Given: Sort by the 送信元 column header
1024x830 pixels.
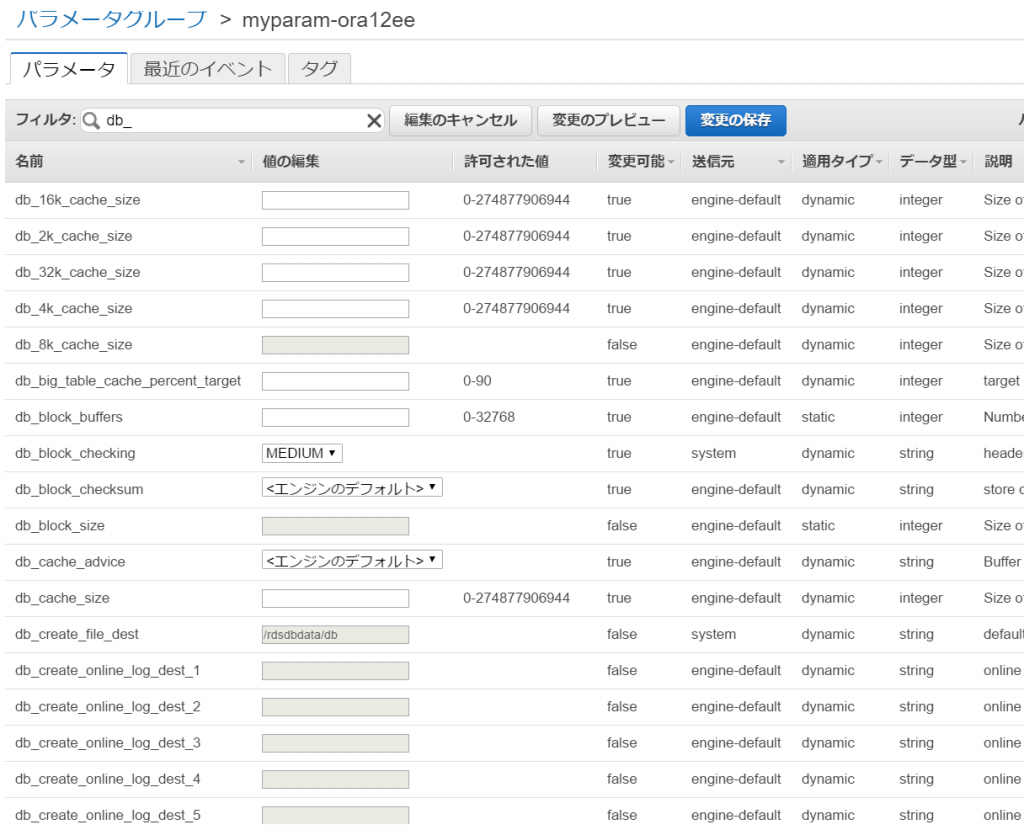Looking at the screenshot, I should 737,161.
